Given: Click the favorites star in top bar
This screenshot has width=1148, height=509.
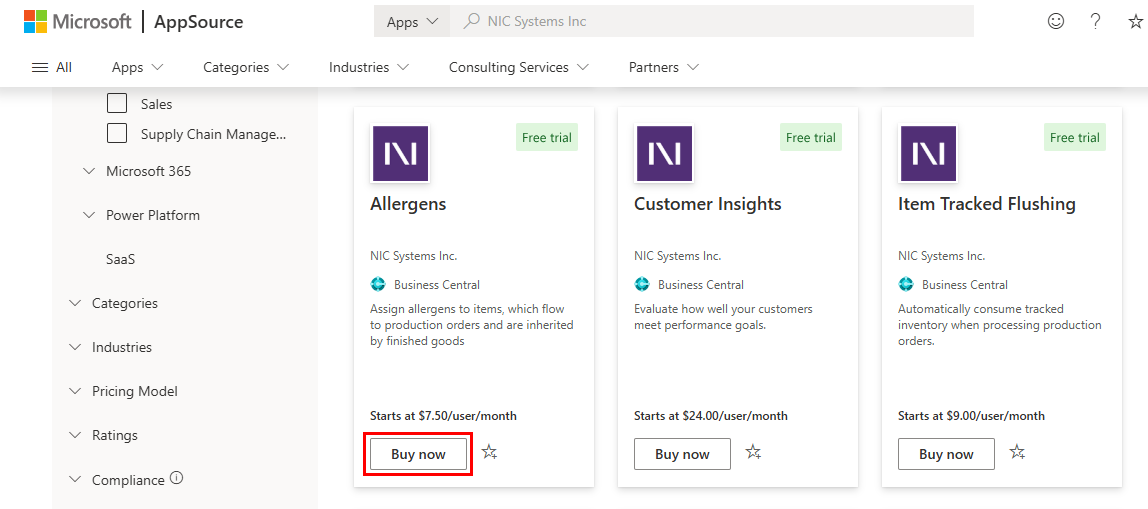Looking at the screenshot, I should pyautogui.click(x=1135, y=21).
